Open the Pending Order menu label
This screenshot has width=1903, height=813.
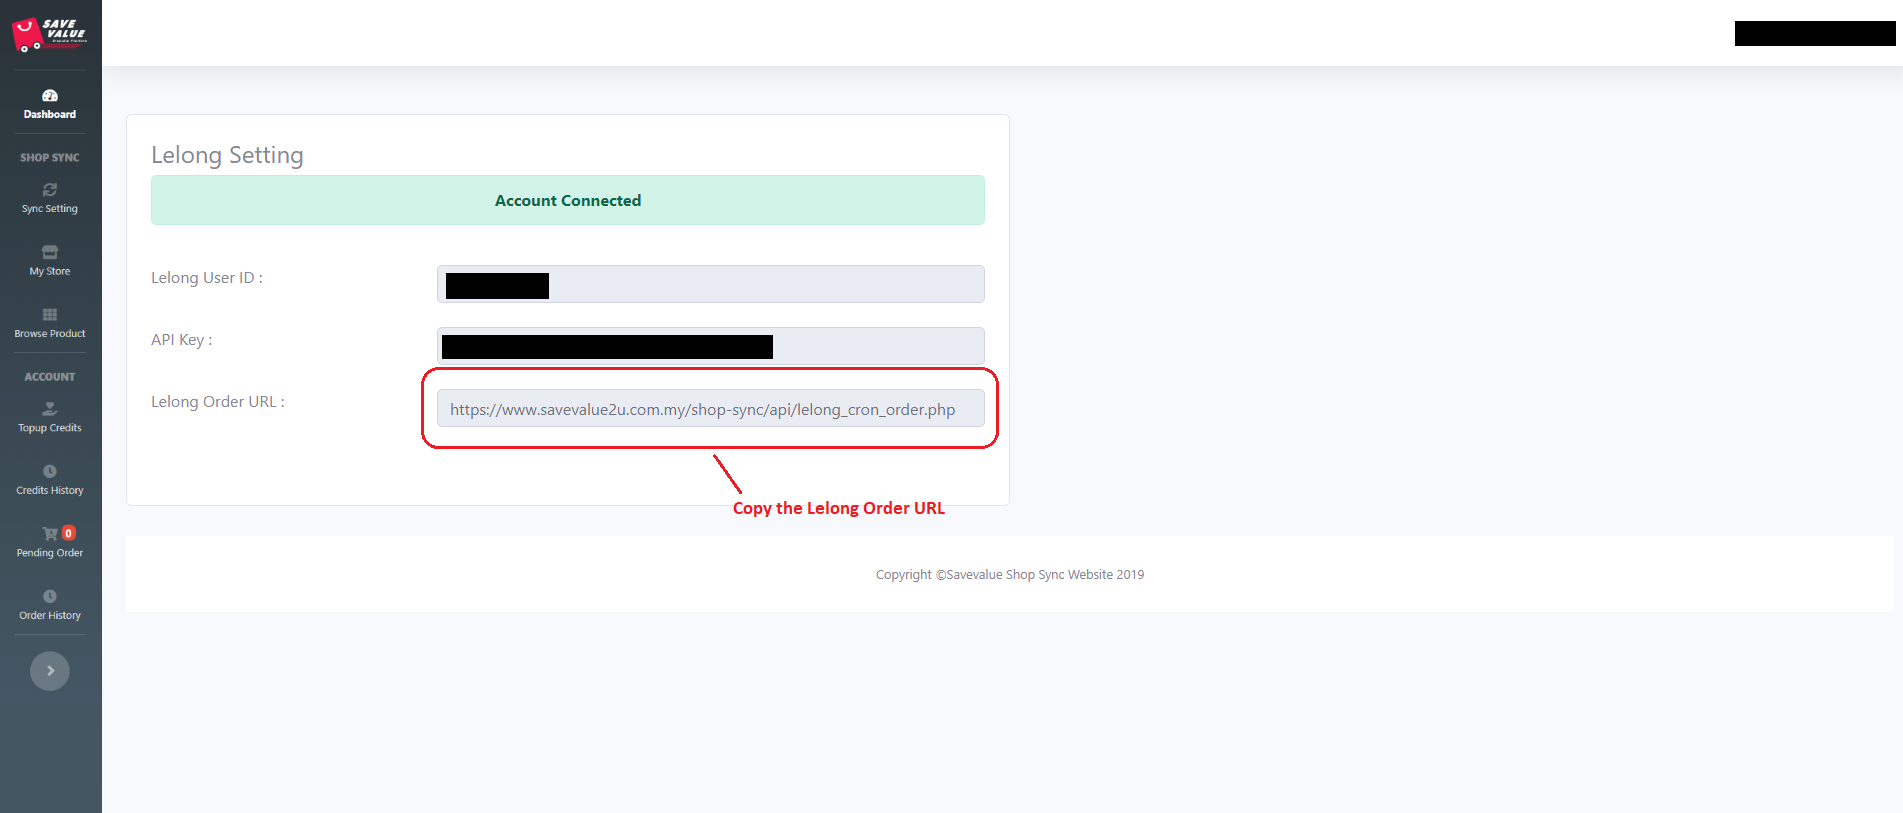click(50, 553)
